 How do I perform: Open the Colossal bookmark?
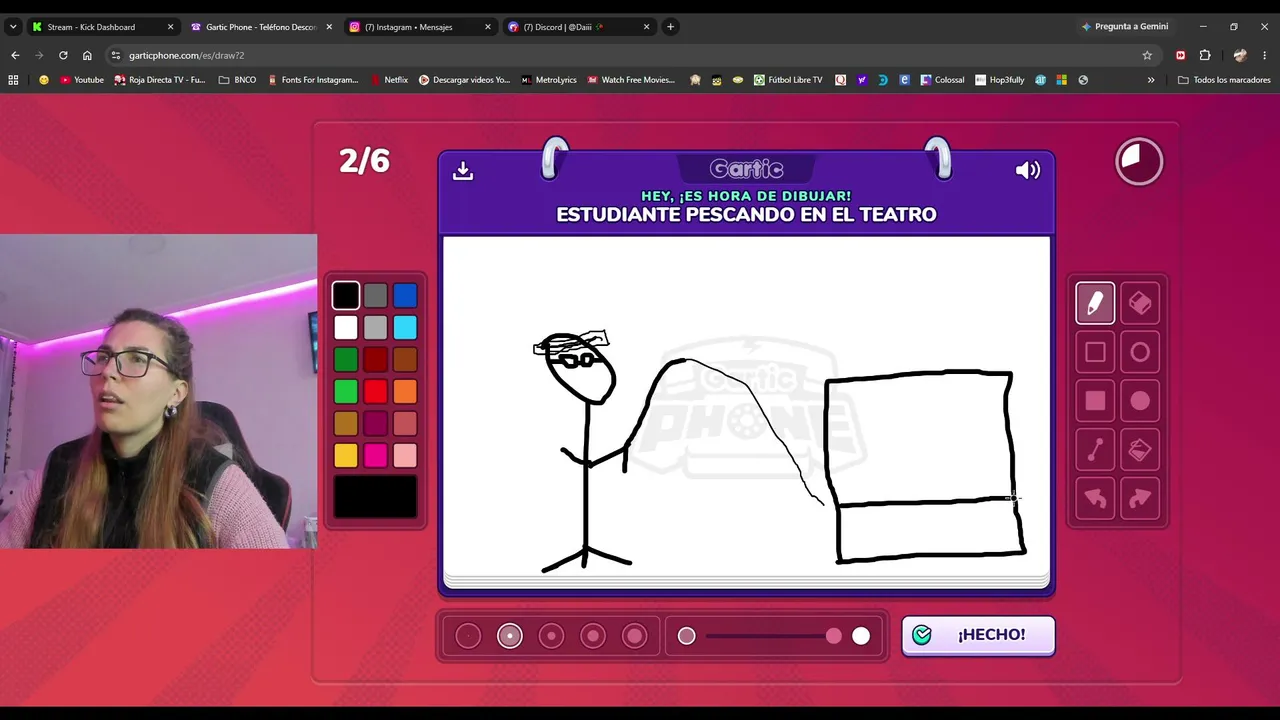(942, 80)
